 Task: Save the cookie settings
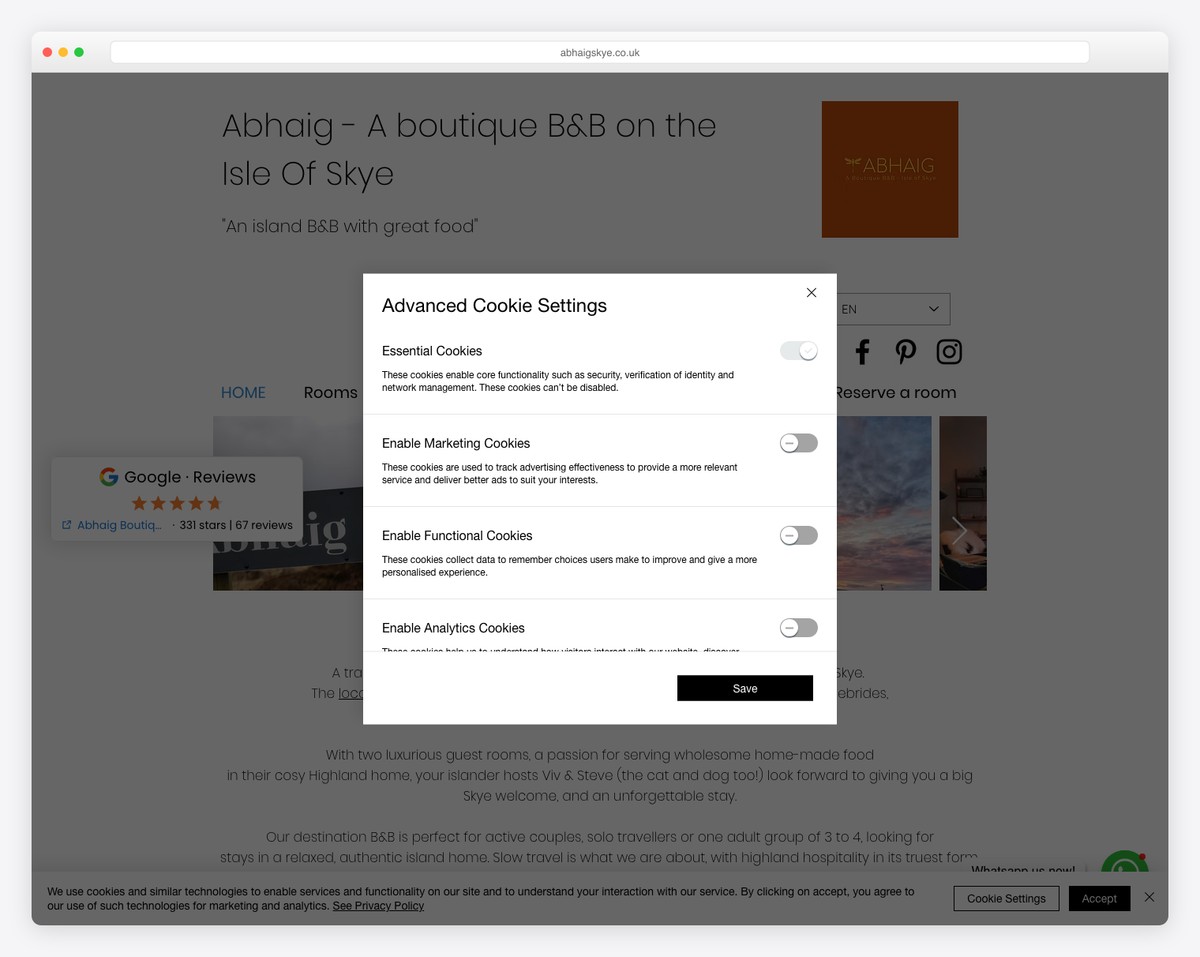tap(744, 688)
